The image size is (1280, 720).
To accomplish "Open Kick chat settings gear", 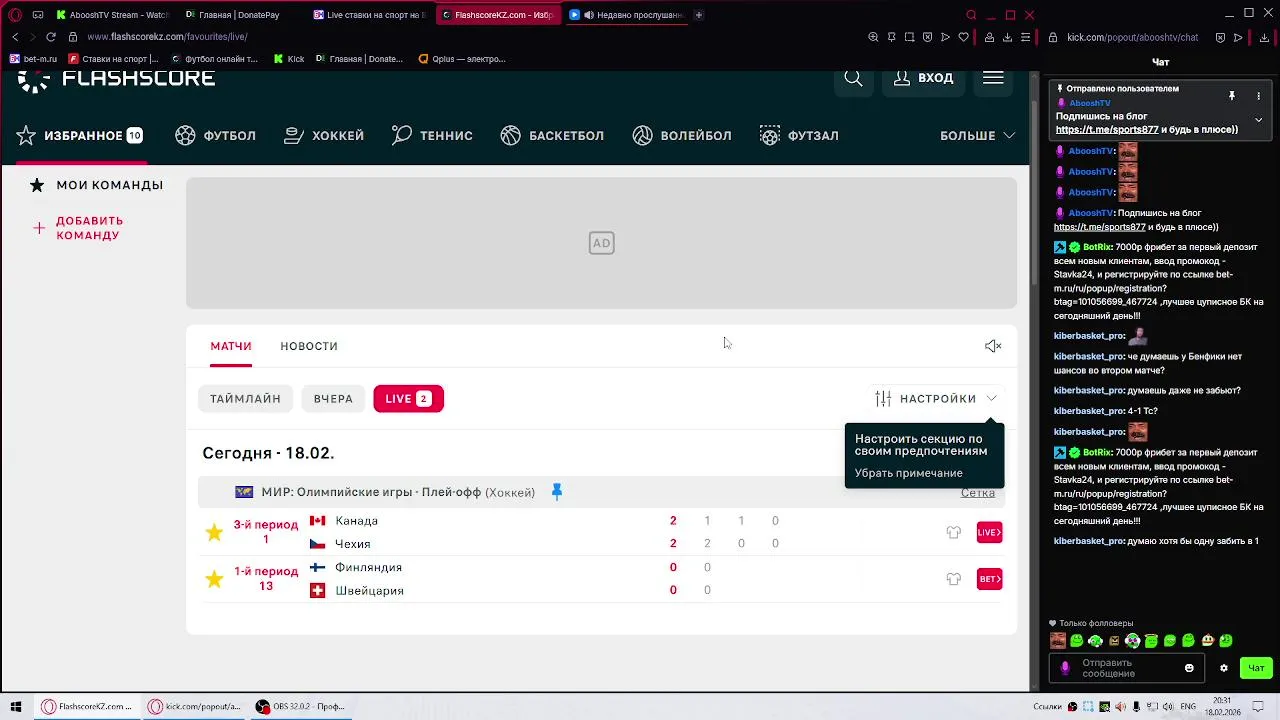I will click(1223, 668).
